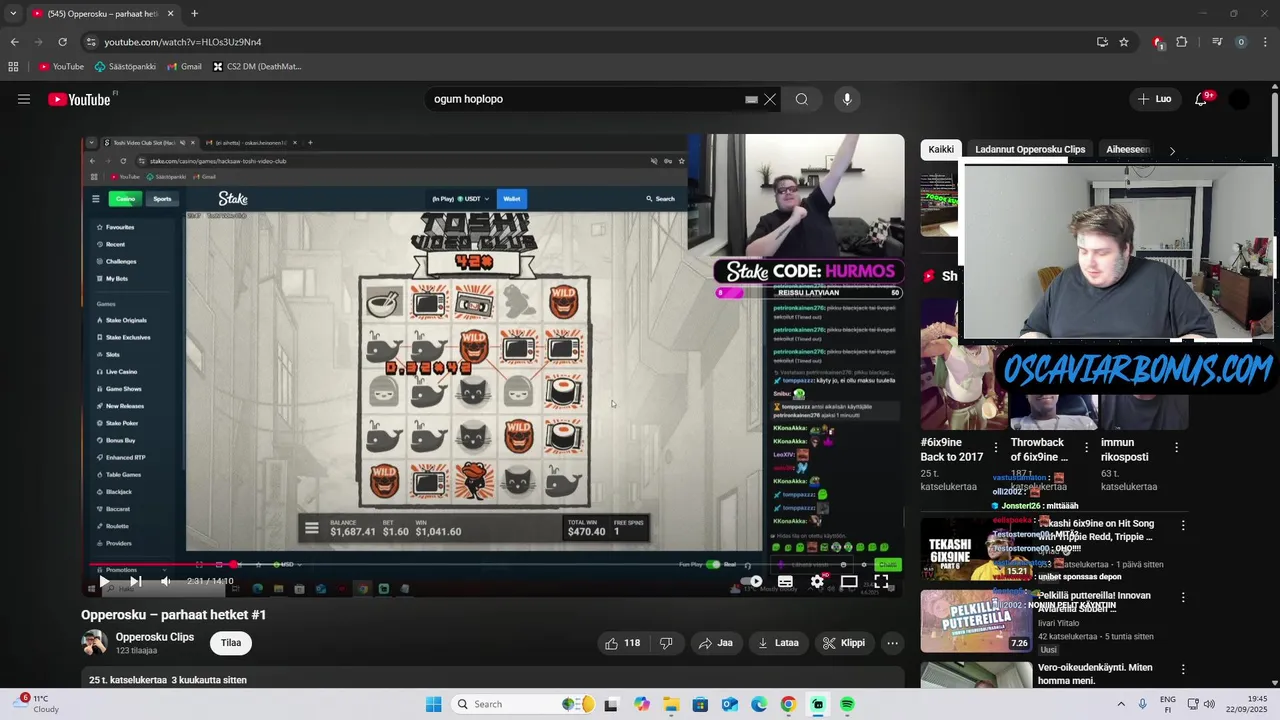The image size is (1280, 720).
Task: Launch Spotify from the taskbar
Action: tap(847, 704)
